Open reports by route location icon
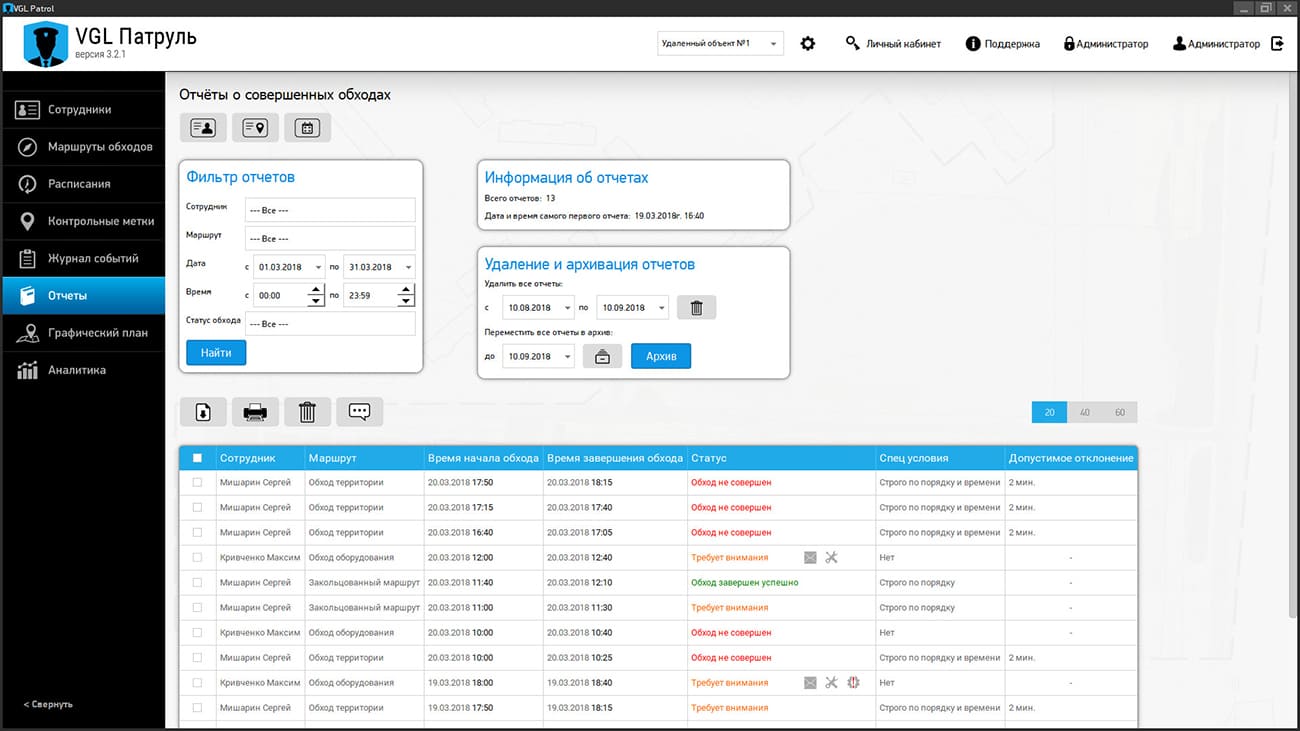 (255, 128)
